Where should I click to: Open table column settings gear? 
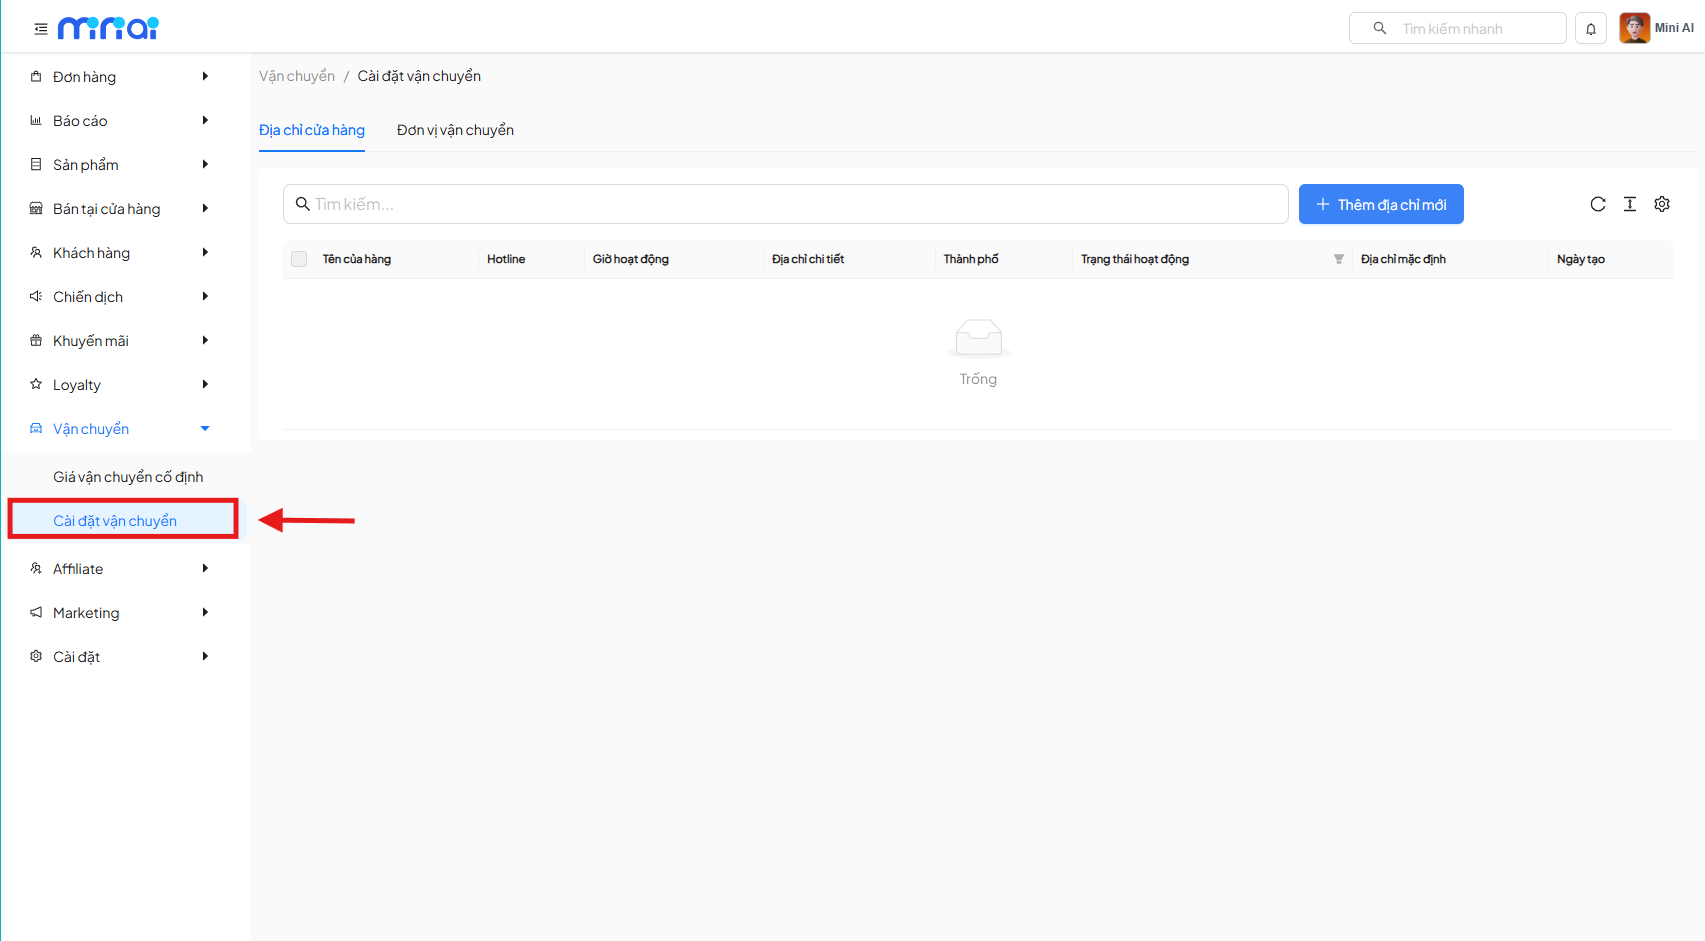(x=1662, y=204)
